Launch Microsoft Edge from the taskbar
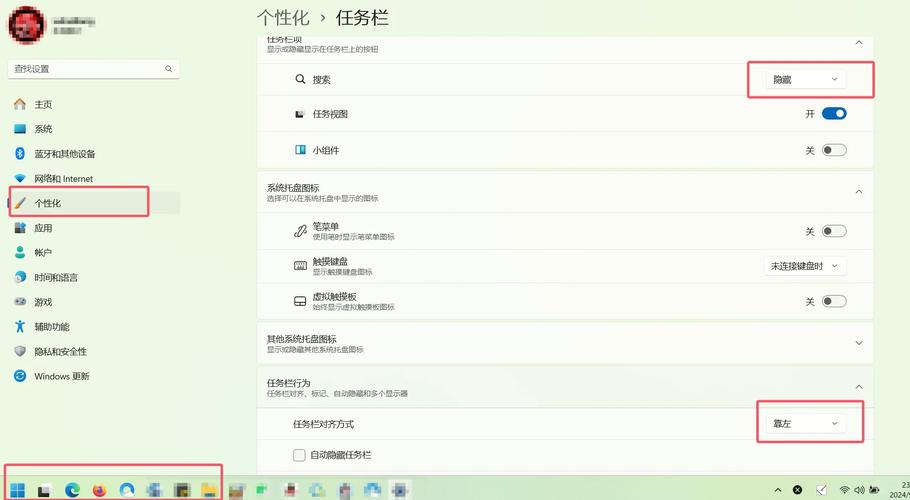The image size is (910, 500). pyautogui.click(x=72, y=490)
